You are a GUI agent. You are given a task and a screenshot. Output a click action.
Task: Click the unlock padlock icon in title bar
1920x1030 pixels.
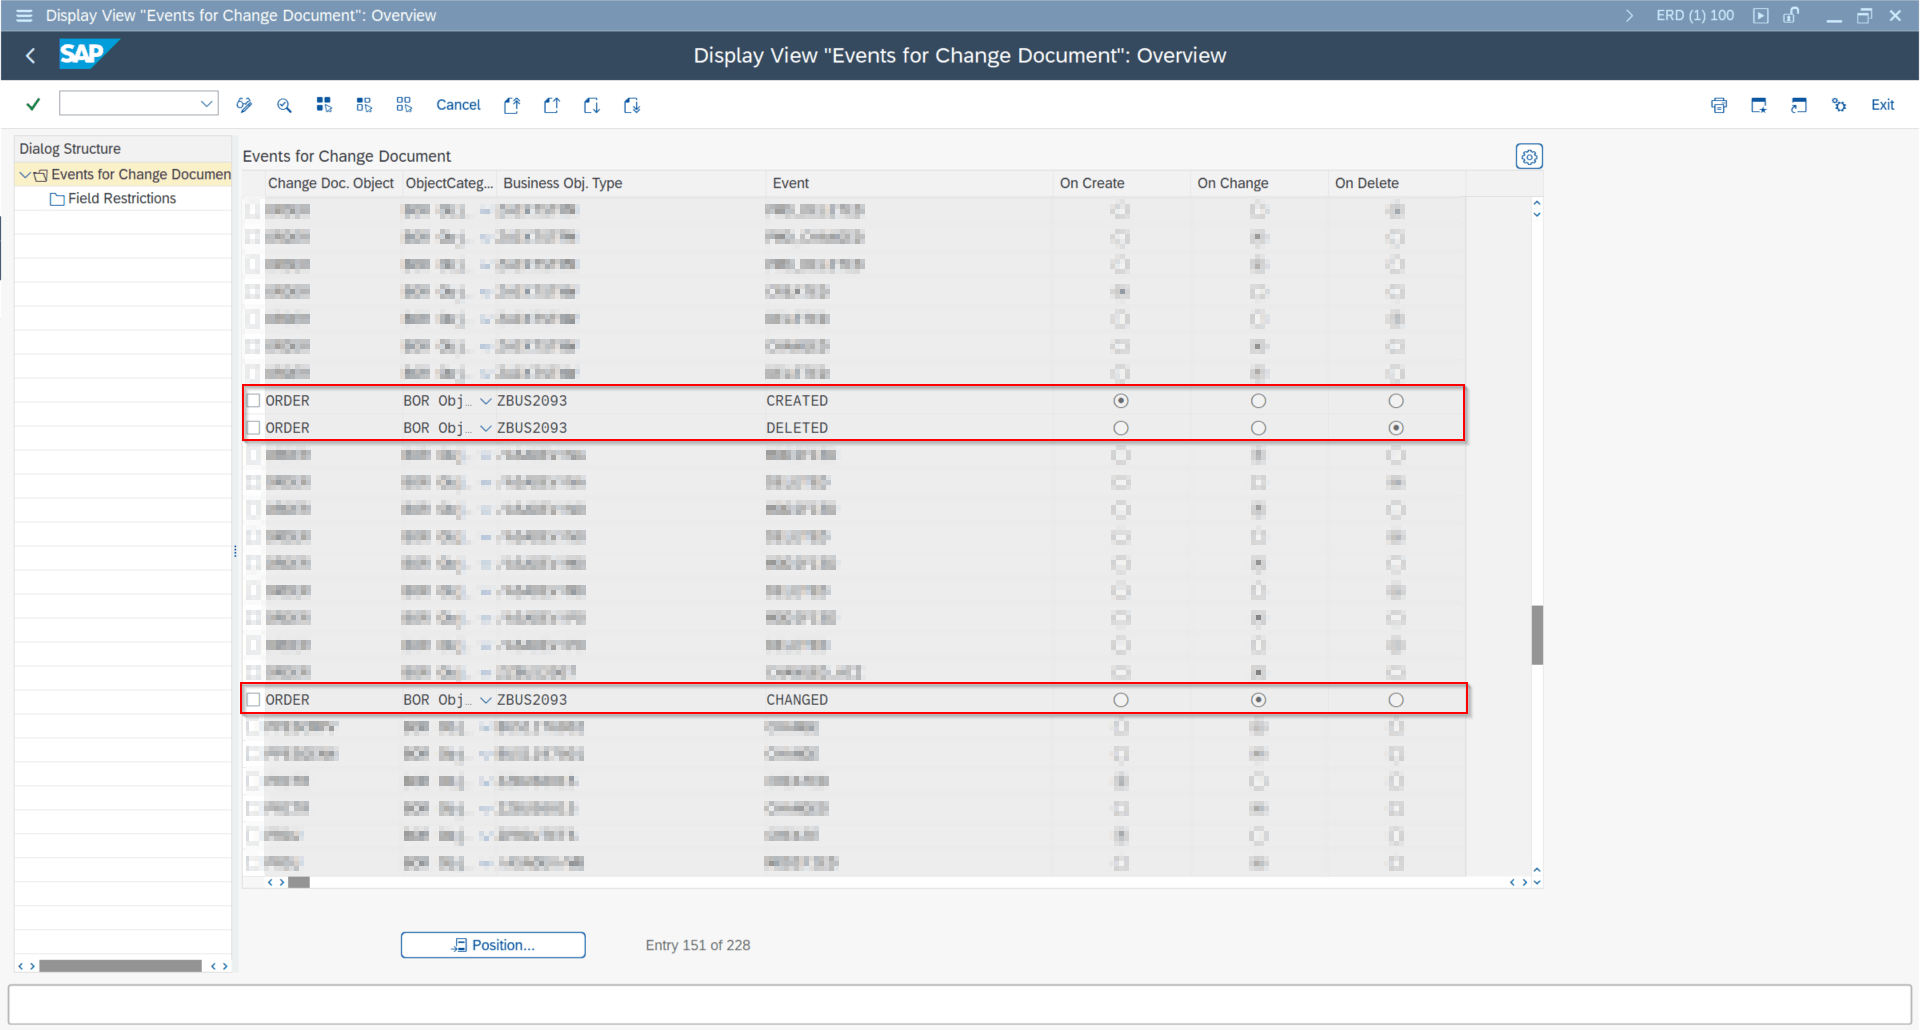point(1791,15)
